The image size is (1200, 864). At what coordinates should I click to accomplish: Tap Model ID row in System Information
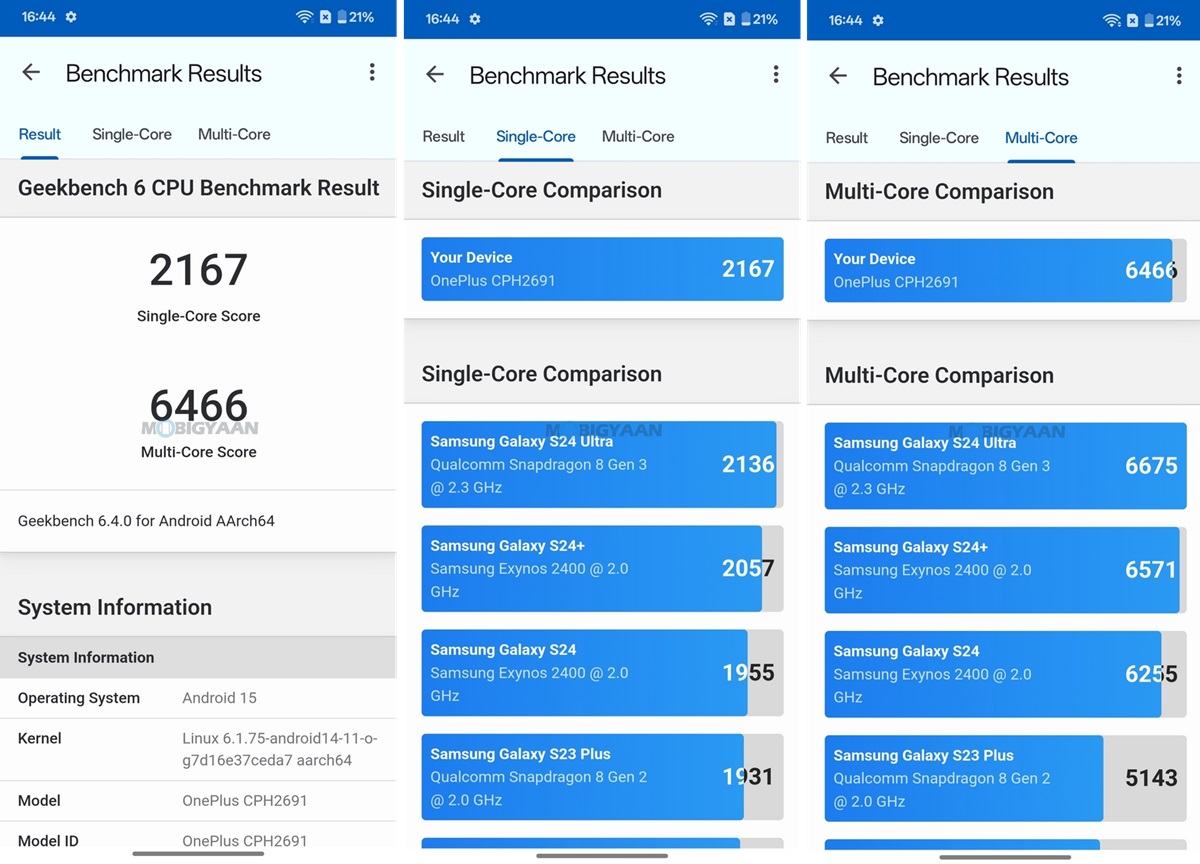coord(198,841)
